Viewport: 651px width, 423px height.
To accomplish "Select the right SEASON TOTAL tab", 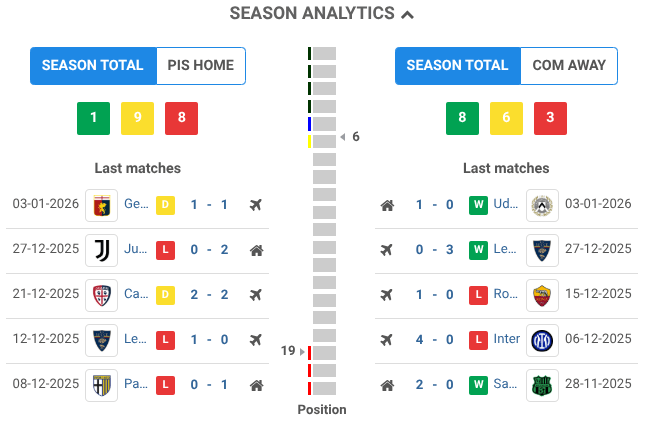I will click(458, 66).
